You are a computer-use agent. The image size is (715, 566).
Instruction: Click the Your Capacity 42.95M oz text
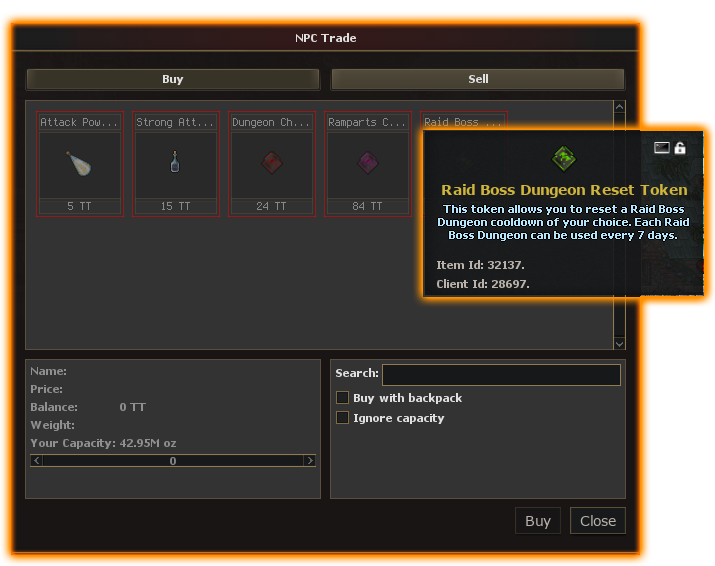point(103,443)
